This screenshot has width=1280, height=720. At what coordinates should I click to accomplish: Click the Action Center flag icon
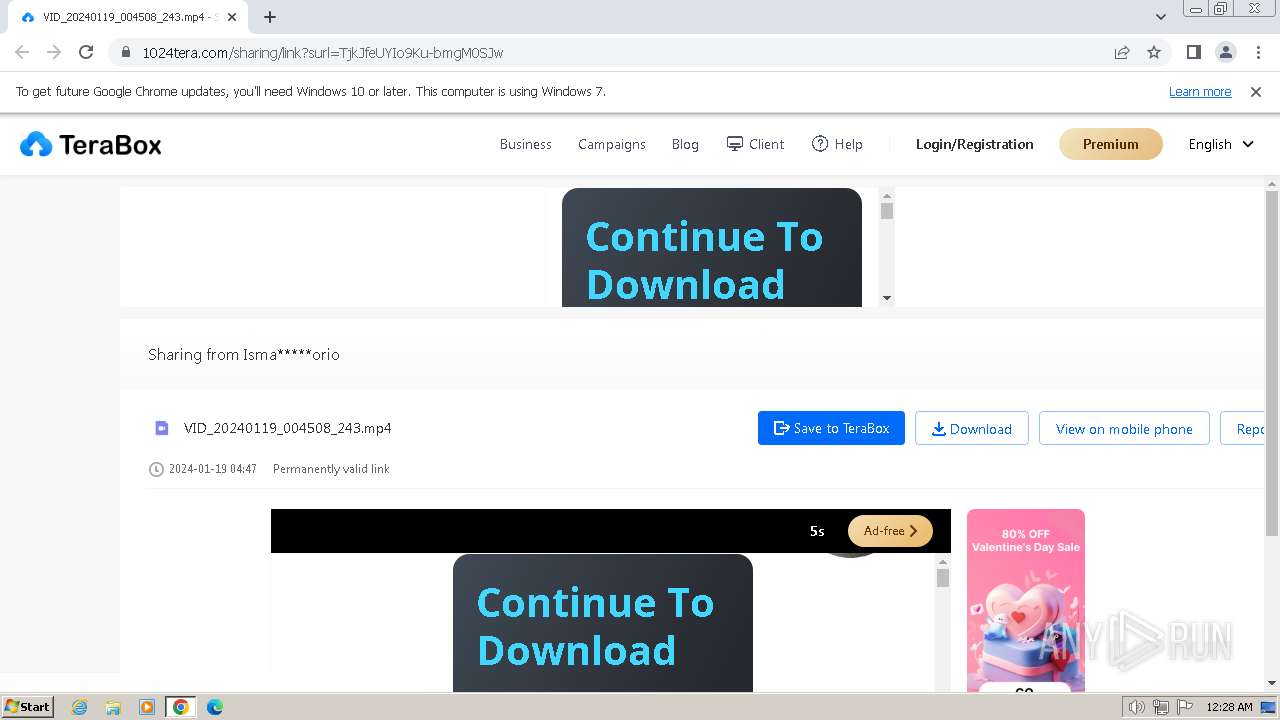(x=1185, y=707)
